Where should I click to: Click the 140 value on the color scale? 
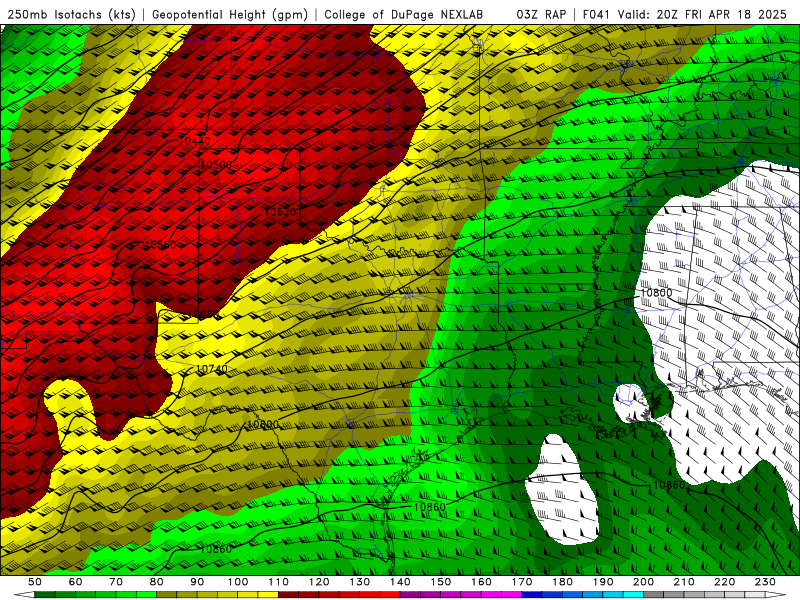tap(400, 582)
